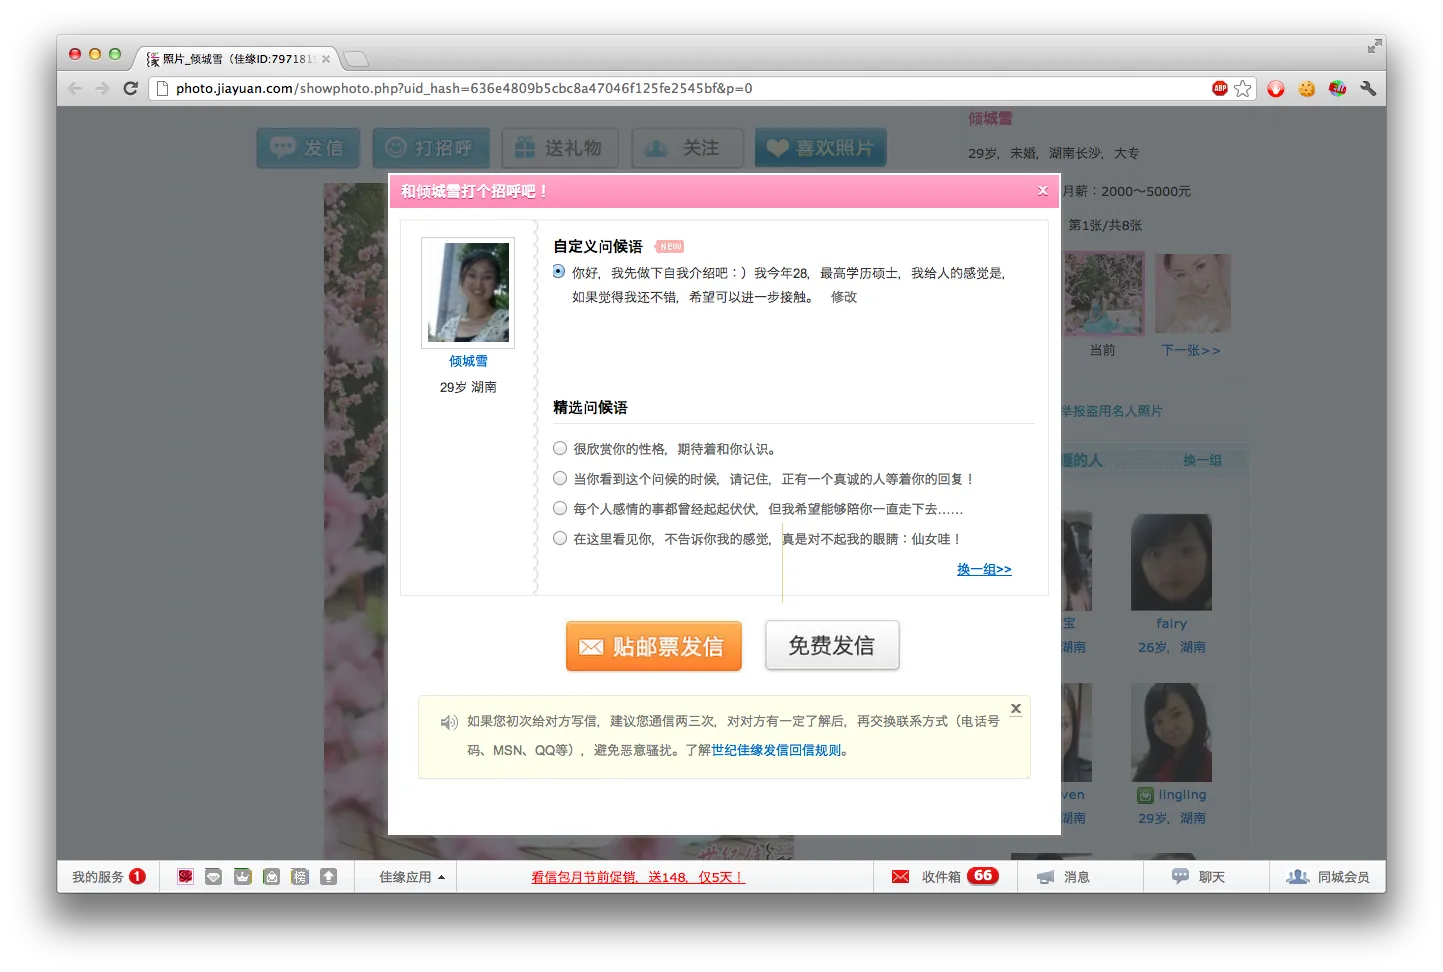Open the 看信包月节前促销 promotion link
1443x972 pixels.
(637, 877)
